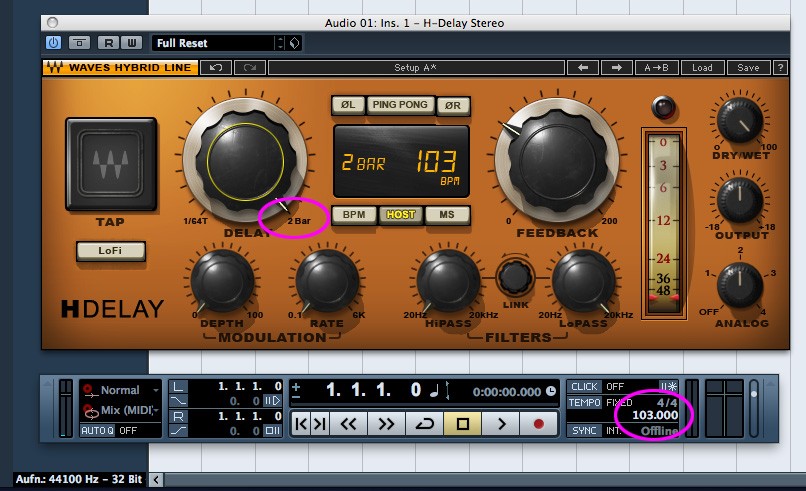Click the 4/4 time signature value

coord(667,403)
